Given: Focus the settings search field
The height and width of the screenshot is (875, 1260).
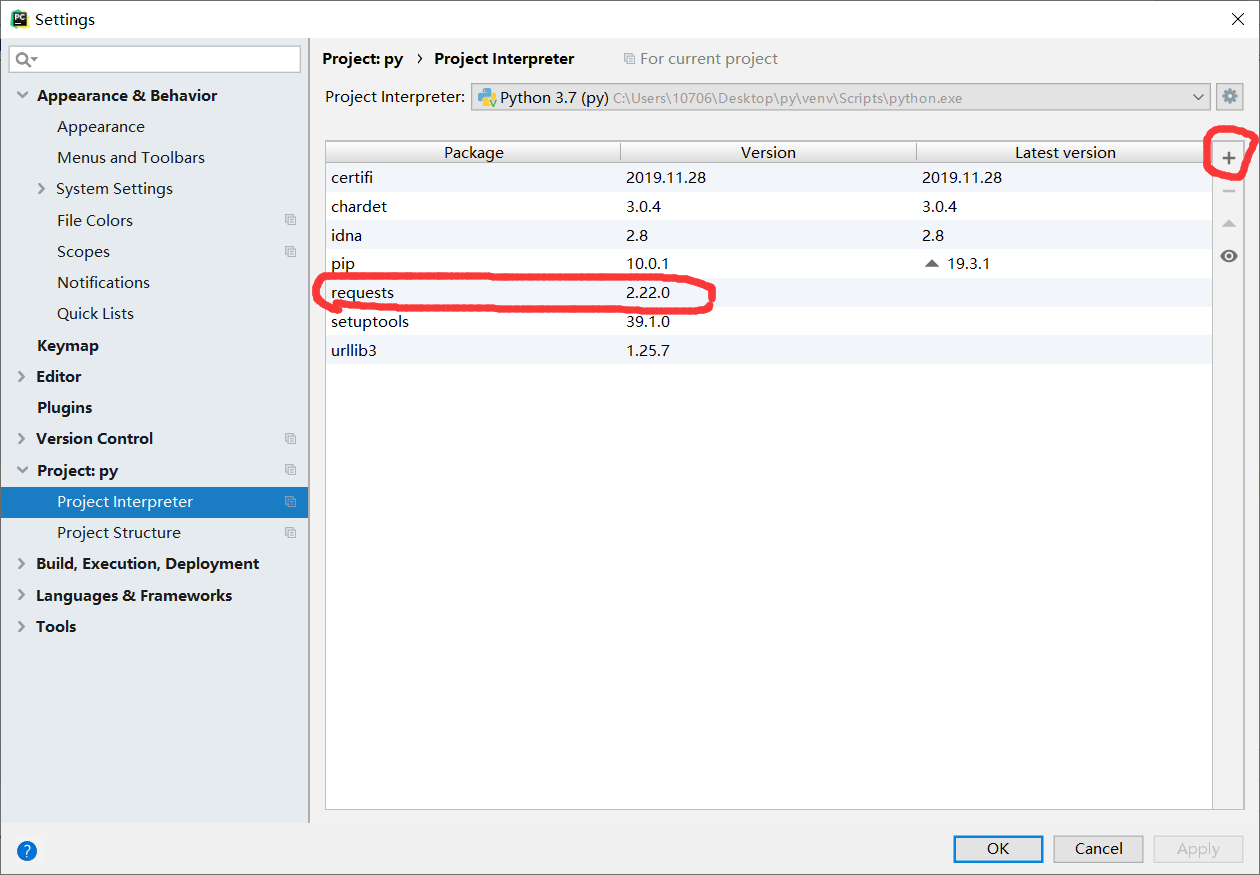Looking at the screenshot, I should coord(155,60).
